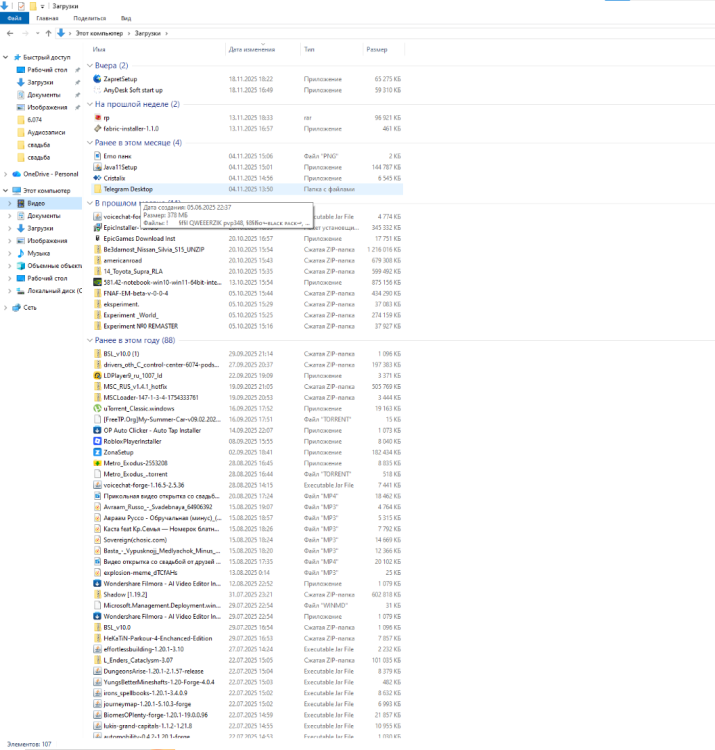715x750 pixels.
Task: Click 'Этот компьютер' in address breadcrumb
Action: click(99, 33)
